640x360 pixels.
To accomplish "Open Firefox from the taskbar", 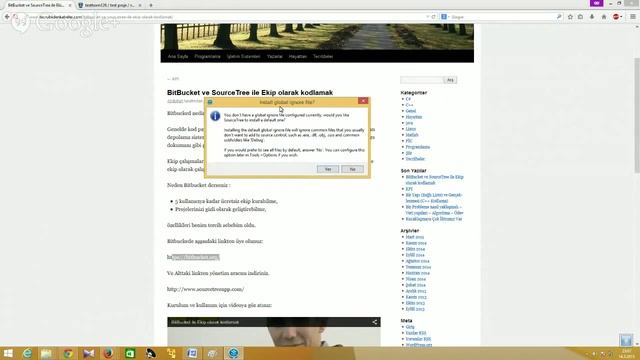I will click(x=108, y=353).
